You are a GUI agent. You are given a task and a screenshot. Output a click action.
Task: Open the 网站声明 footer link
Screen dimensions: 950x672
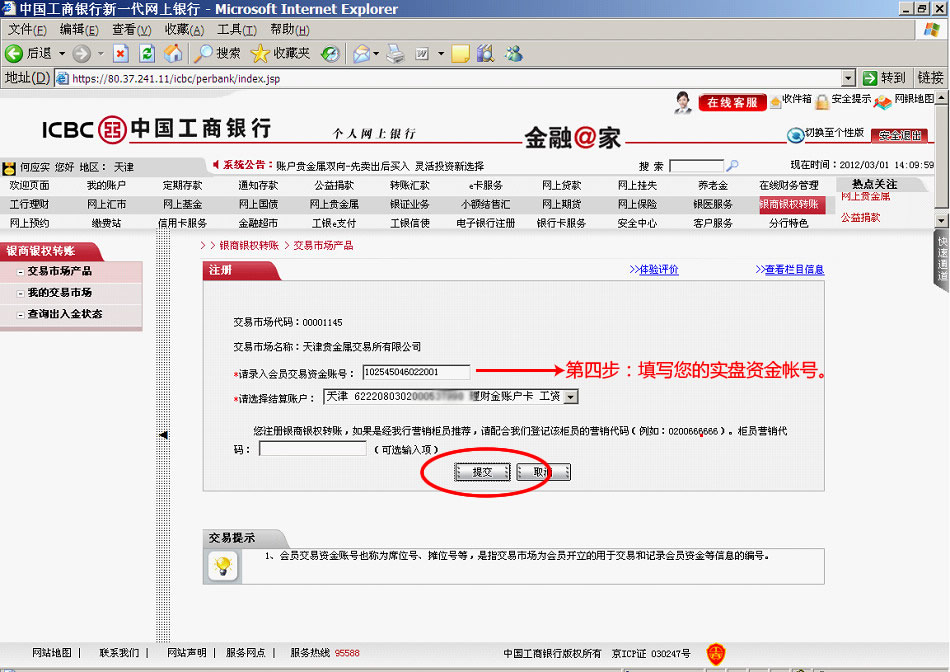pos(187,653)
